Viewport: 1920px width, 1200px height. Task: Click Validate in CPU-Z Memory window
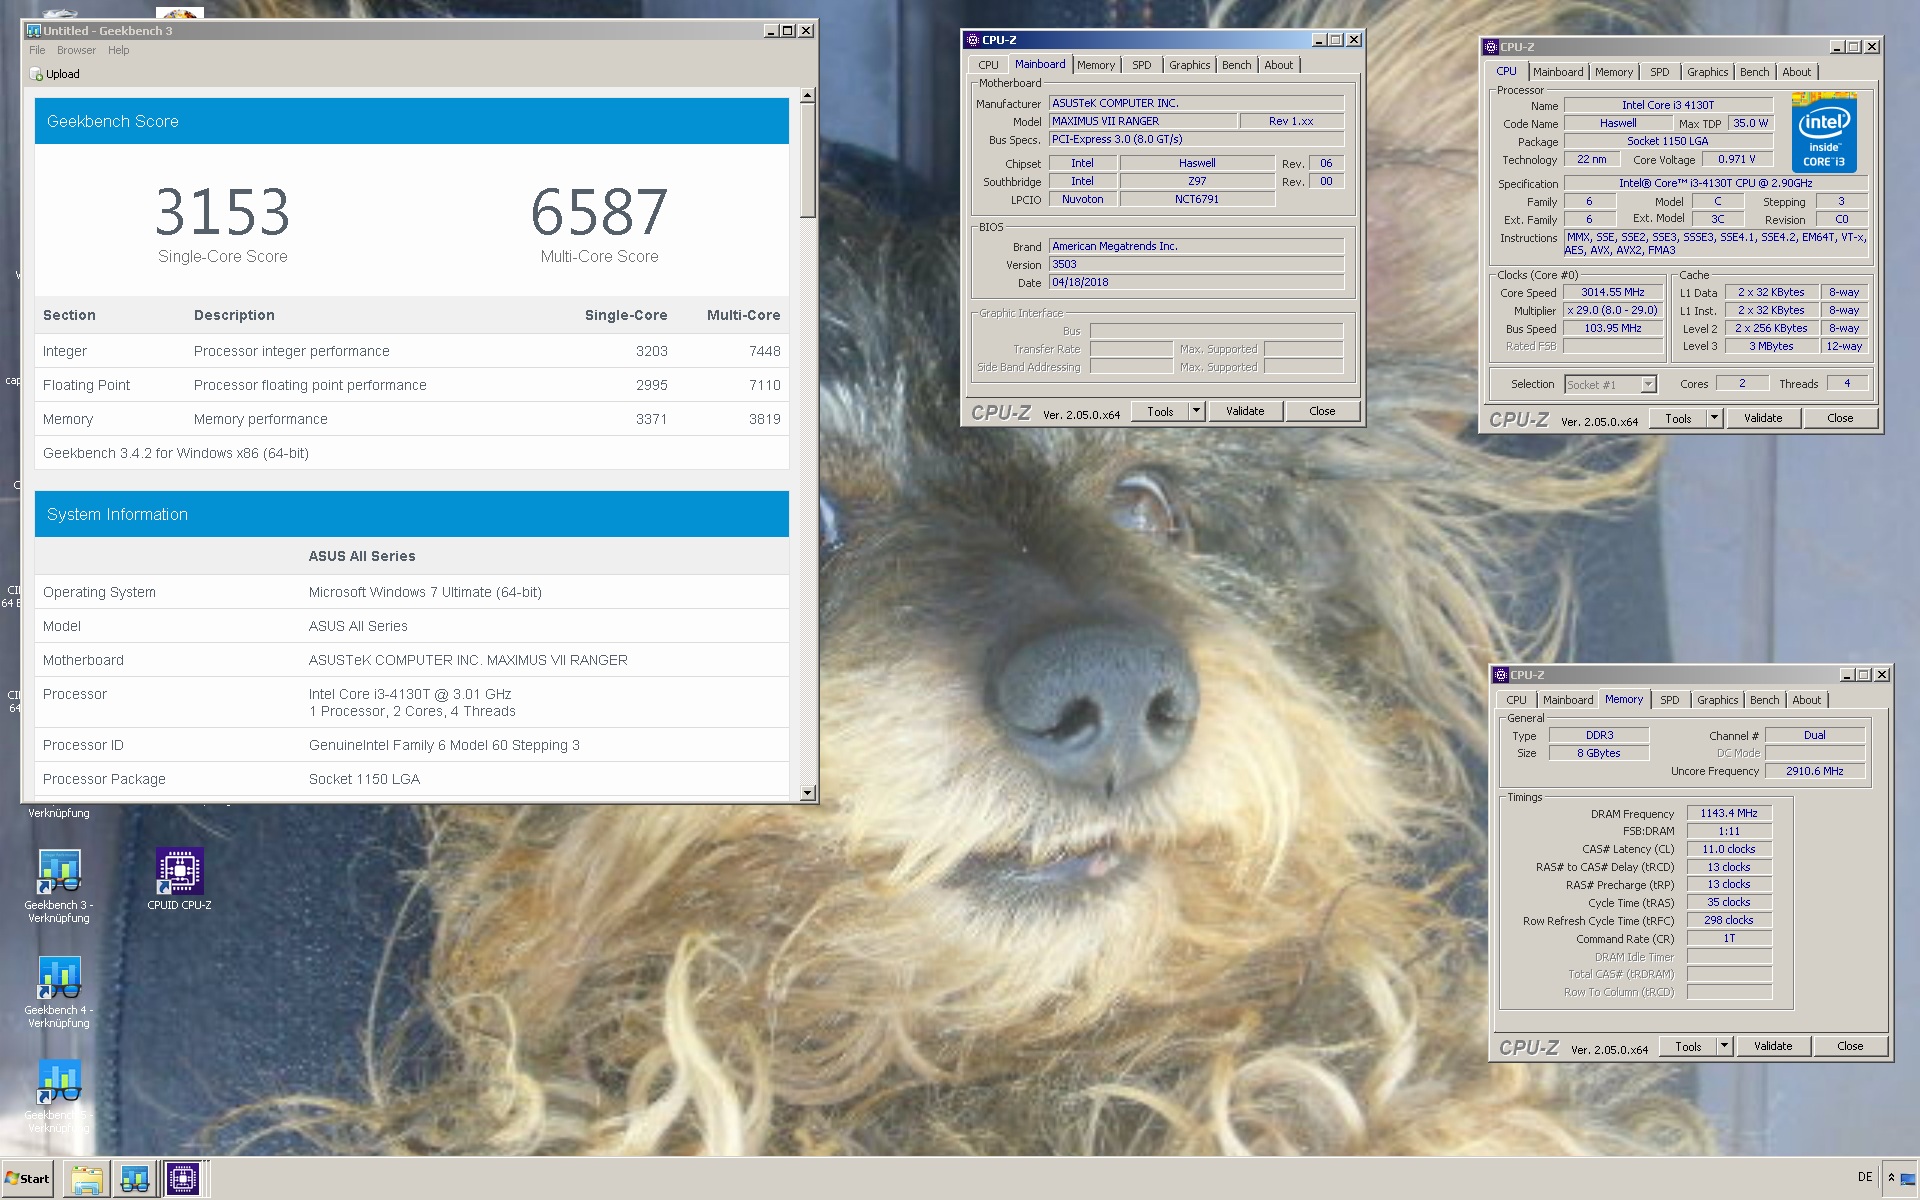pos(1773,1046)
